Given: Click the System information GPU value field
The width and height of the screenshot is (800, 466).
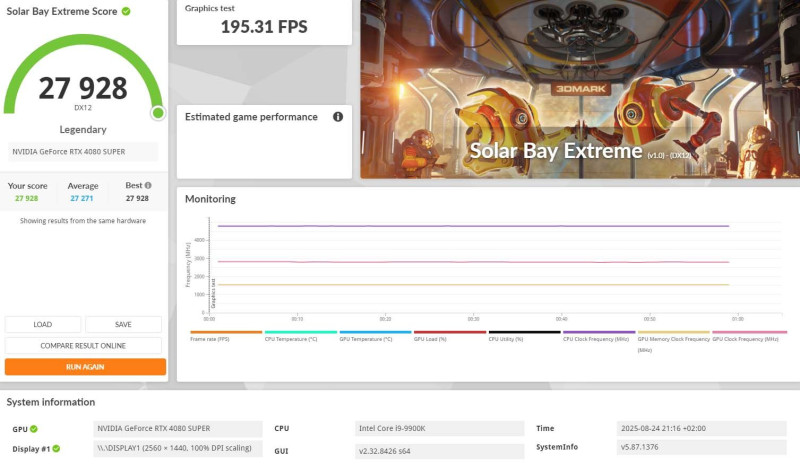Looking at the screenshot, I should click(x=178, y=428).
